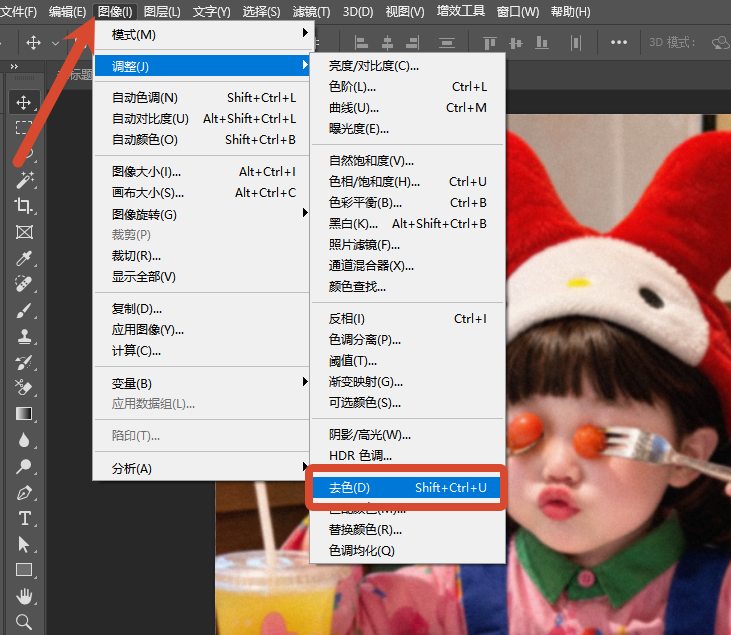Choose 替换颜色(R) command
Image resolution: width=731 pixels, height=635 pixels.
407,529
